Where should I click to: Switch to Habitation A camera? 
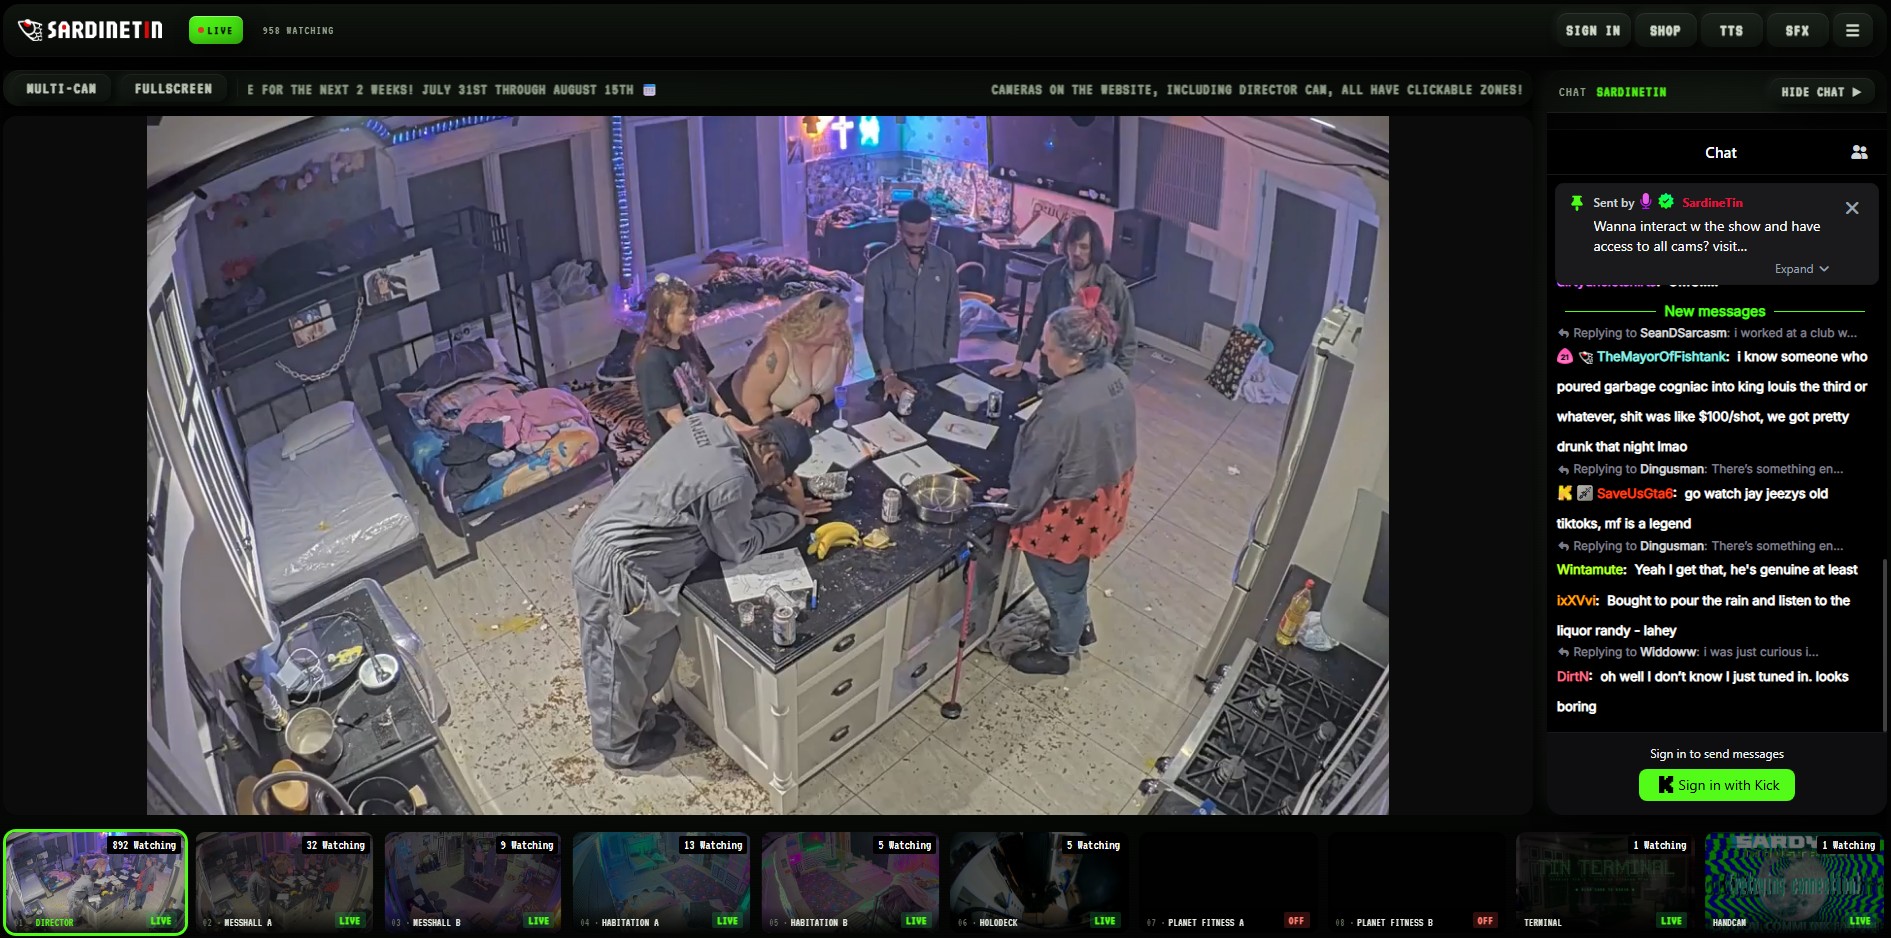click(x=662, y=883)
